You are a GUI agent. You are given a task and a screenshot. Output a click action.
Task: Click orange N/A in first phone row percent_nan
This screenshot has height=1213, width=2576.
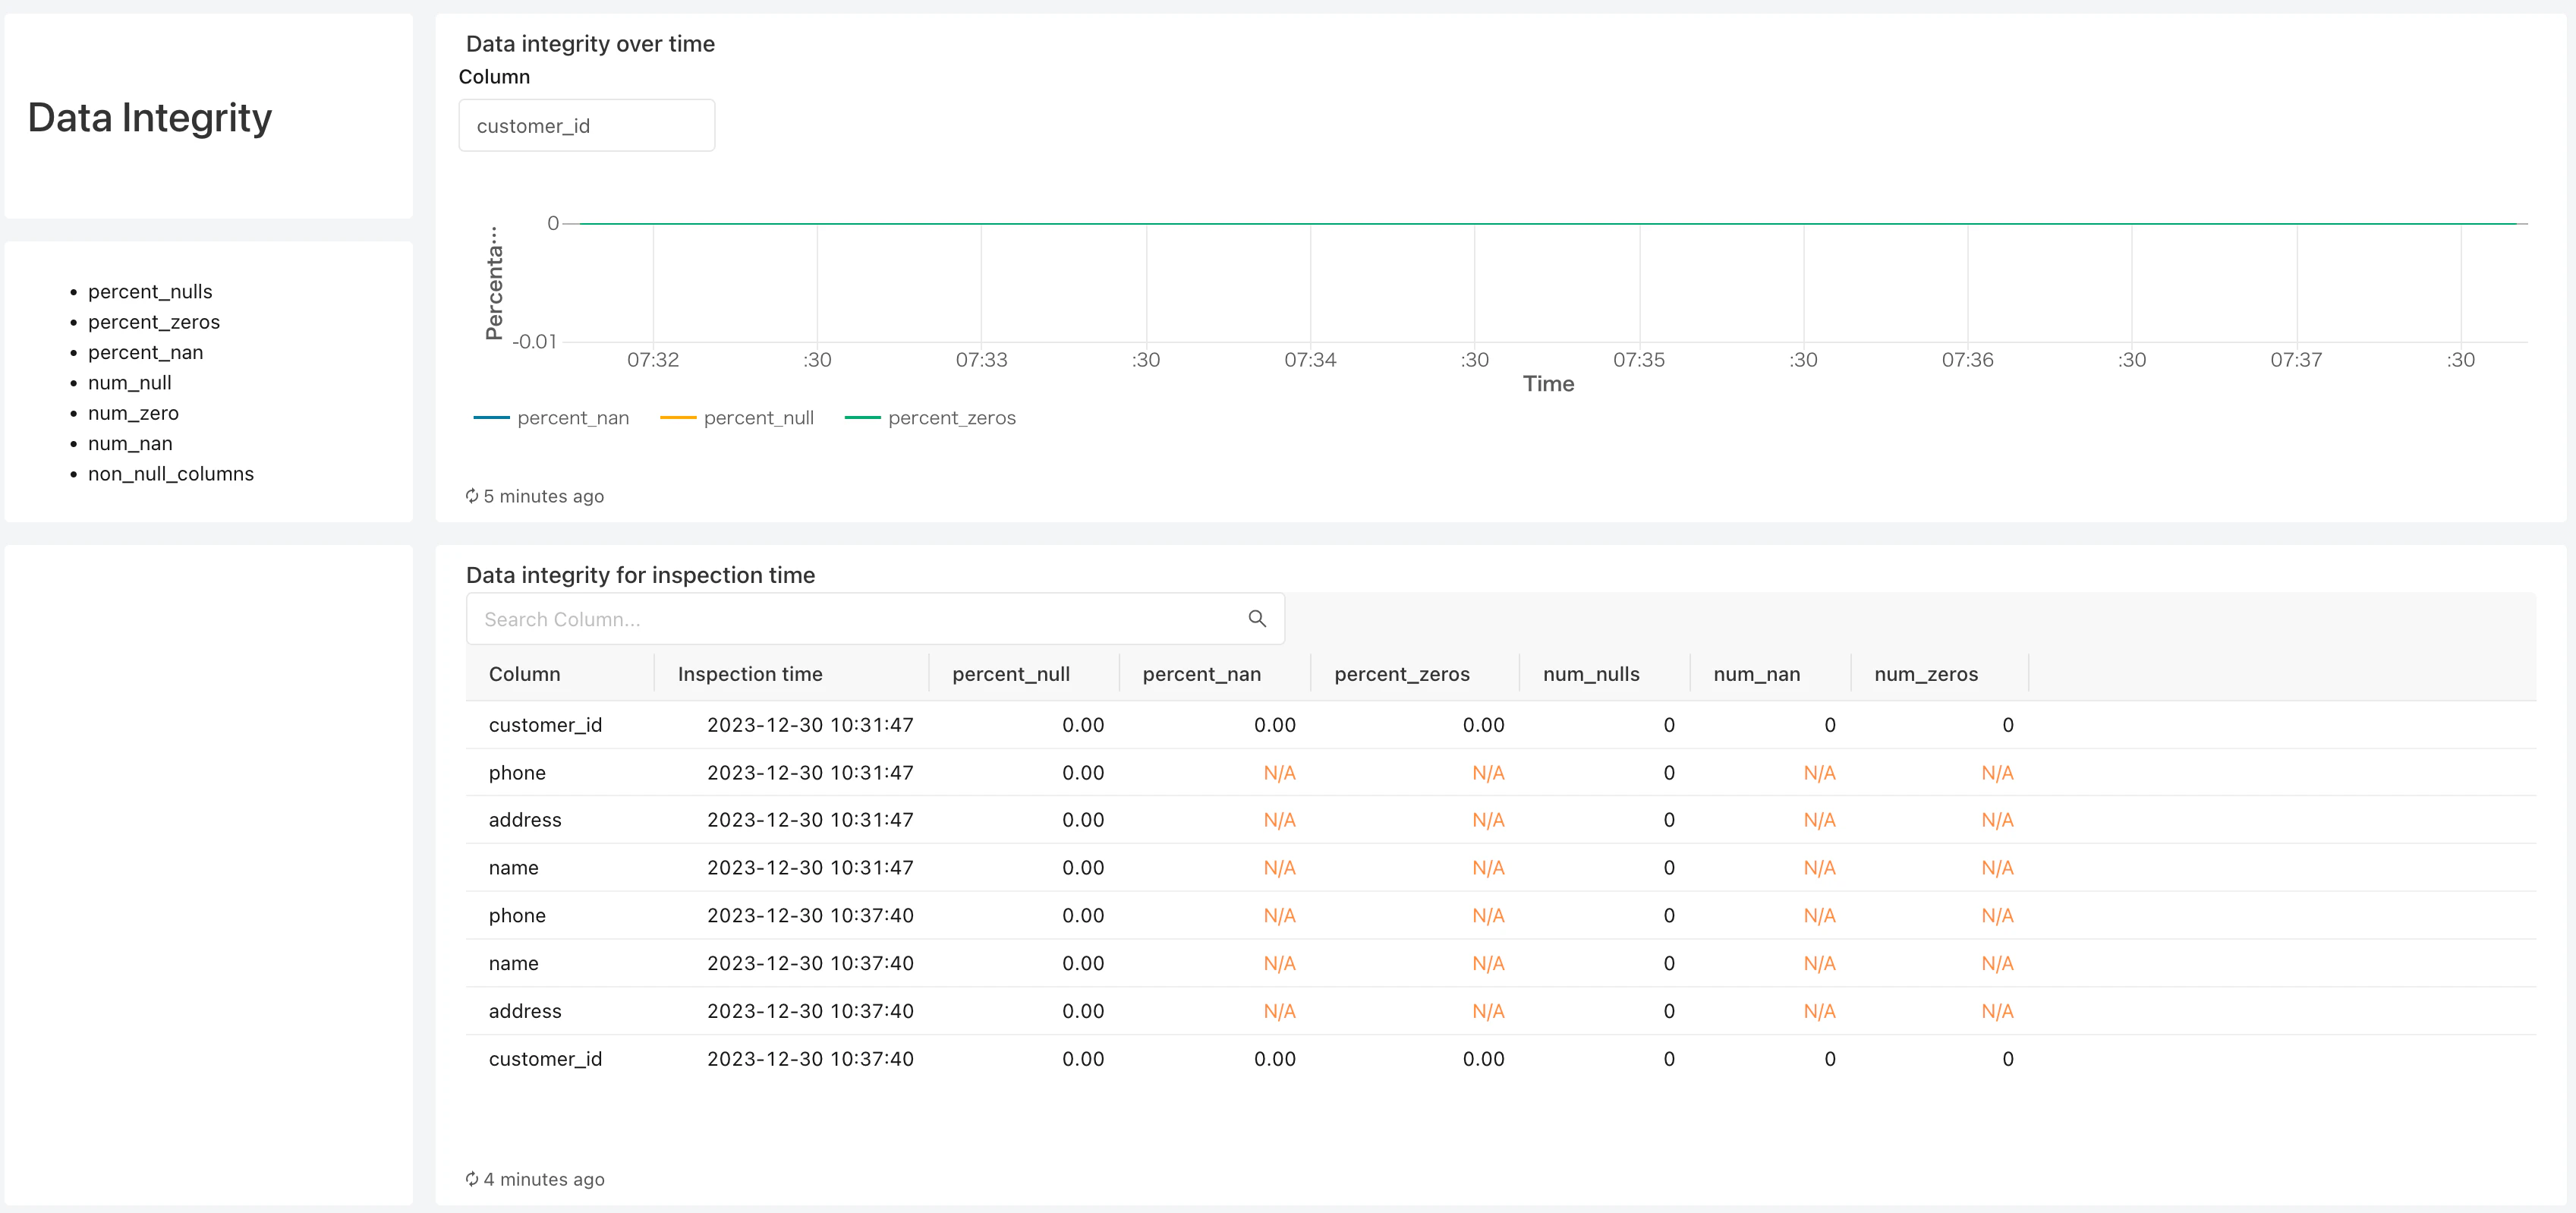point(1278,773)
